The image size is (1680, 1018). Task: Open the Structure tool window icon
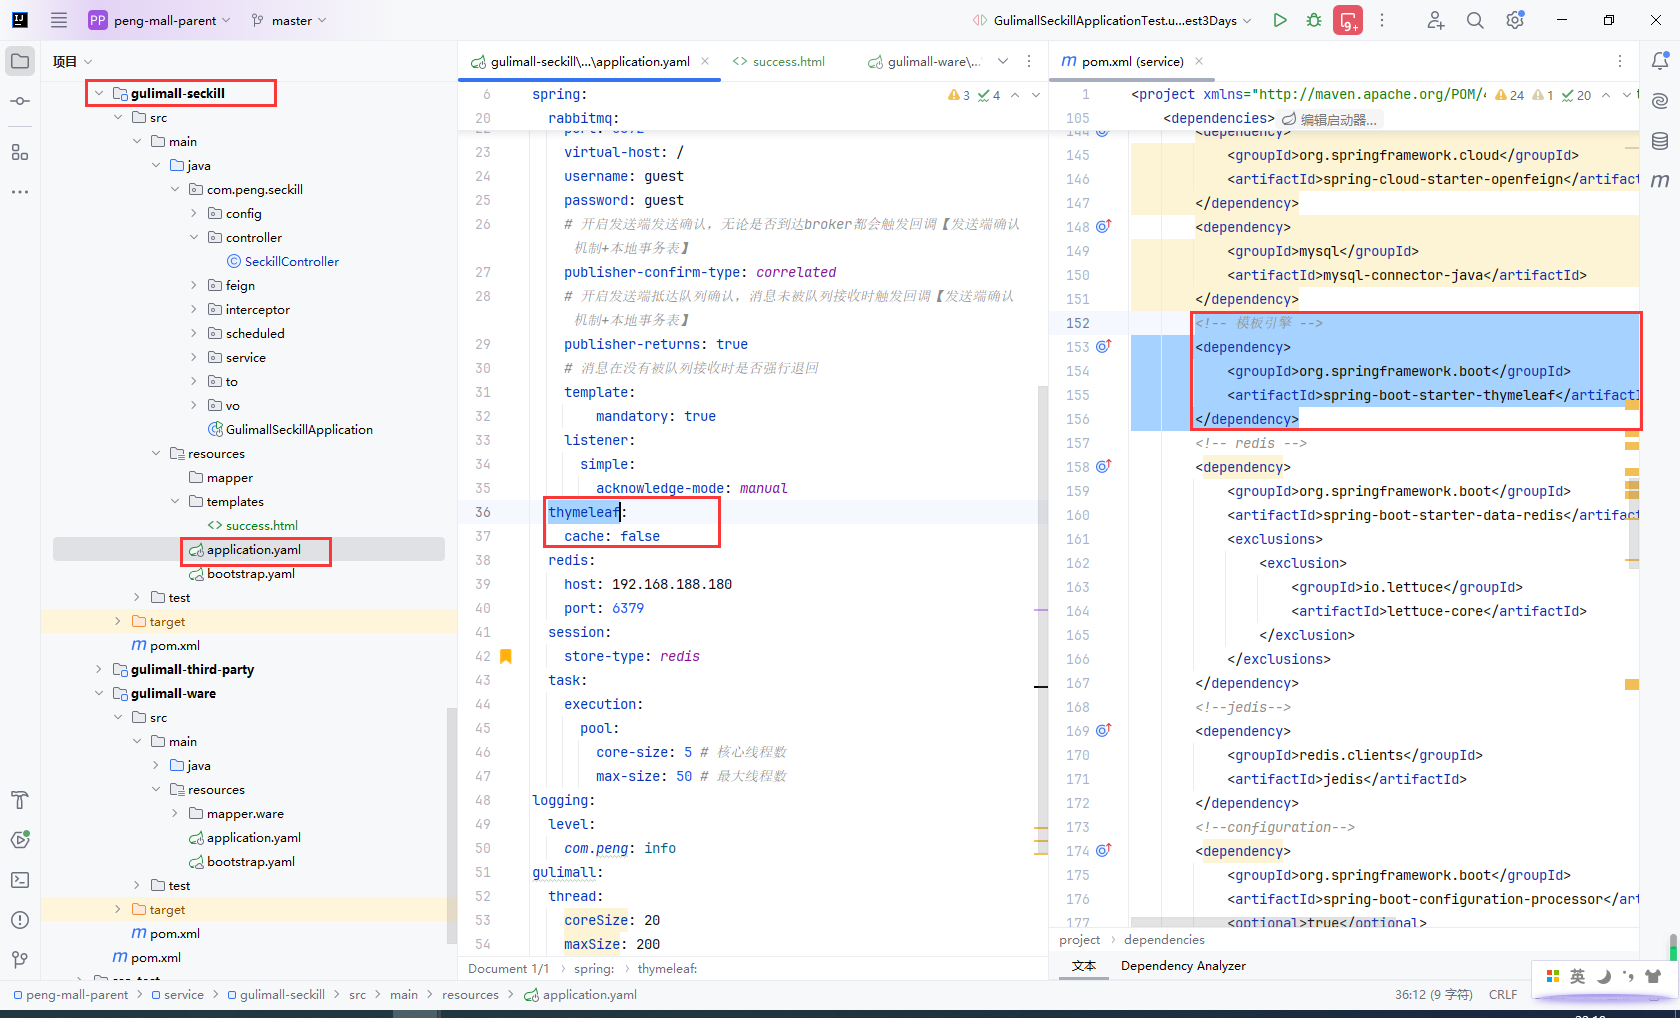[x=20, y=152]
